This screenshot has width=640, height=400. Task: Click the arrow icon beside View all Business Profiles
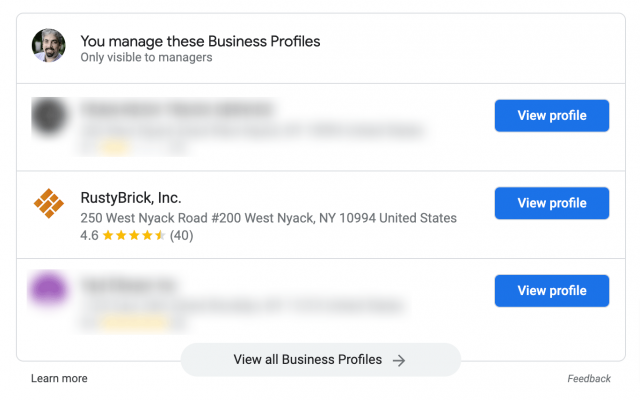(399, 360)
